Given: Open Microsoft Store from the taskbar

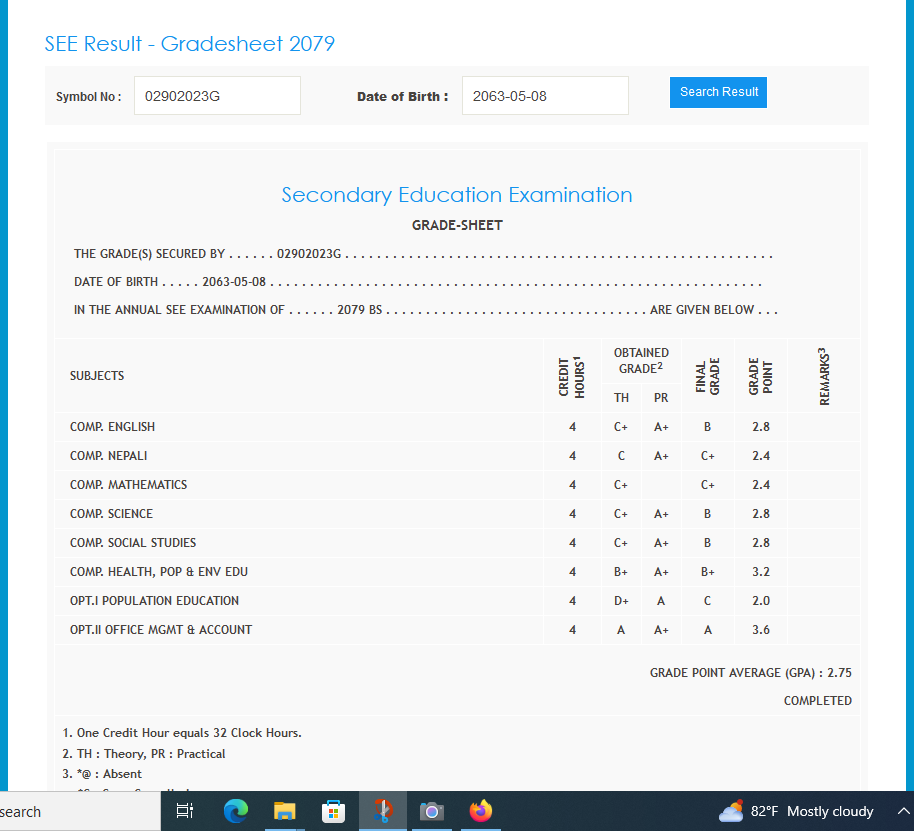Looking at the screenshot, I should click(x=333, y=811).
